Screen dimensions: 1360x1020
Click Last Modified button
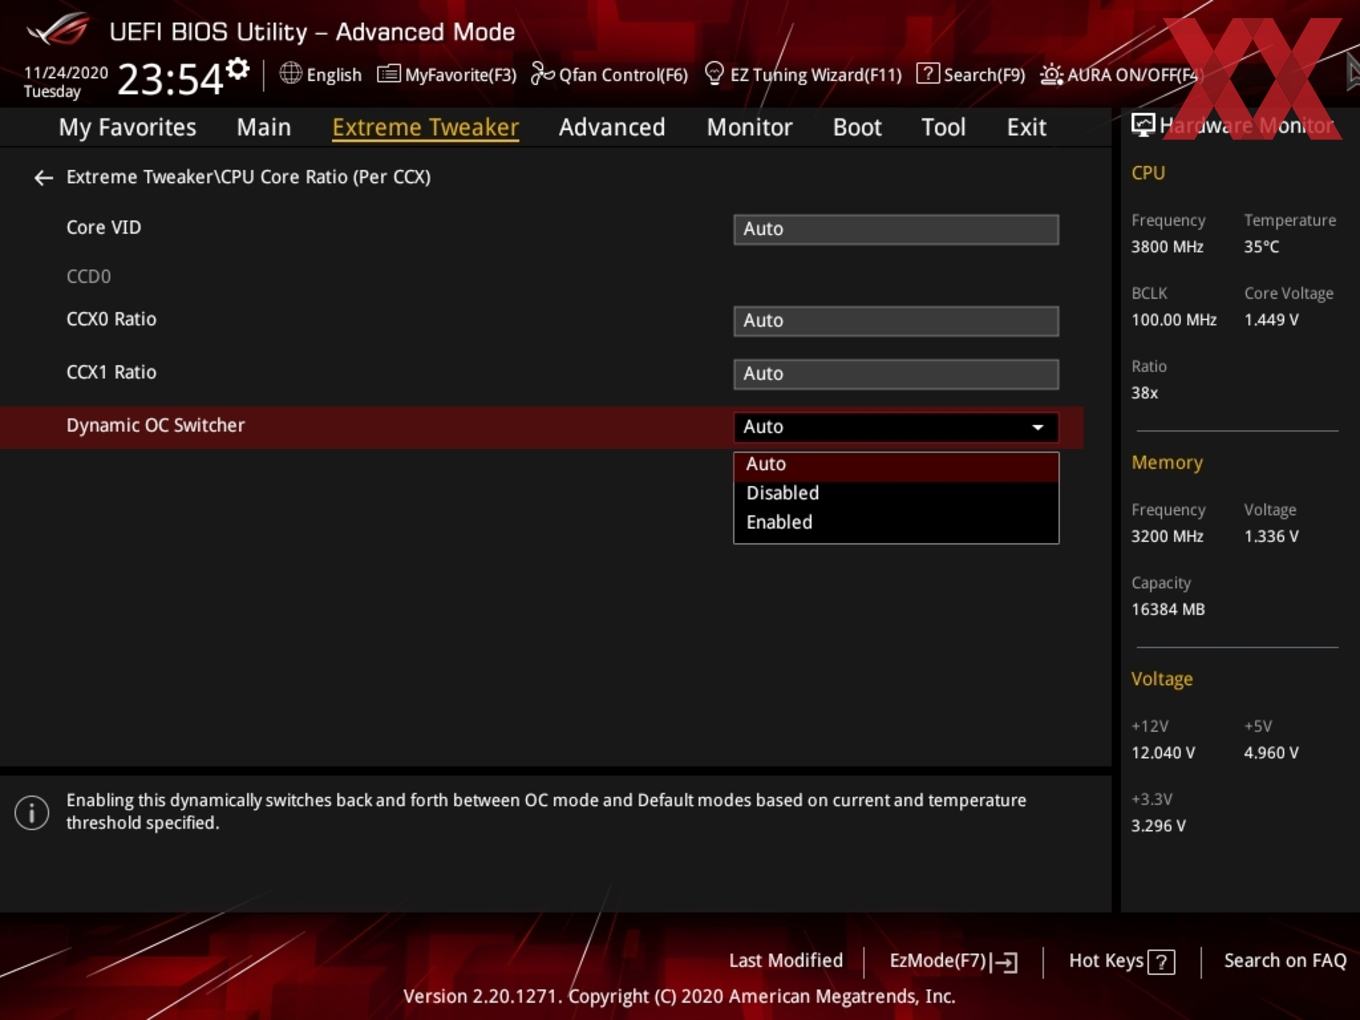click(786, 960)
